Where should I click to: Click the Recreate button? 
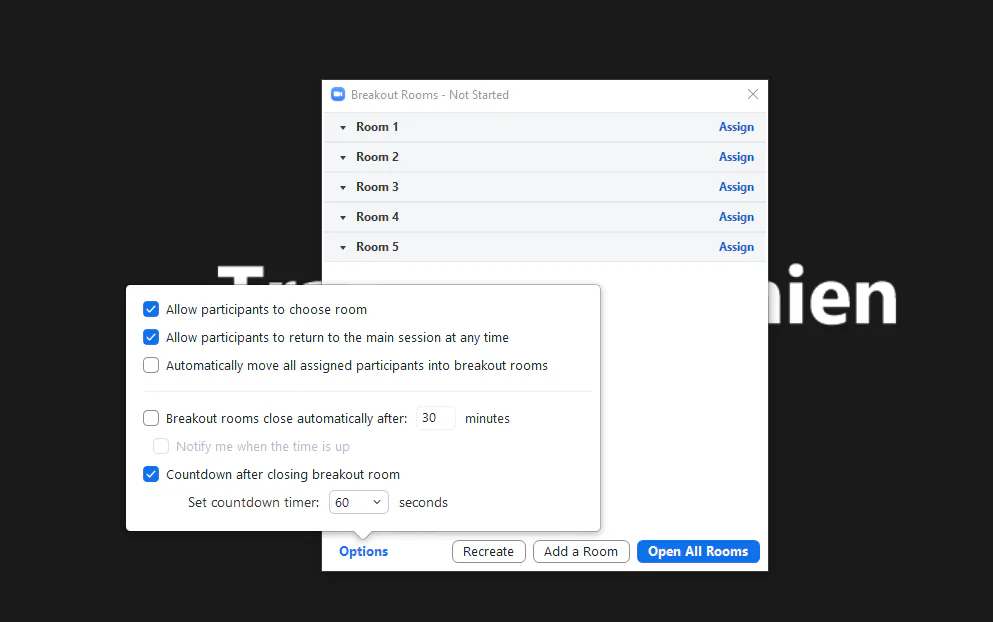(488, 552)
